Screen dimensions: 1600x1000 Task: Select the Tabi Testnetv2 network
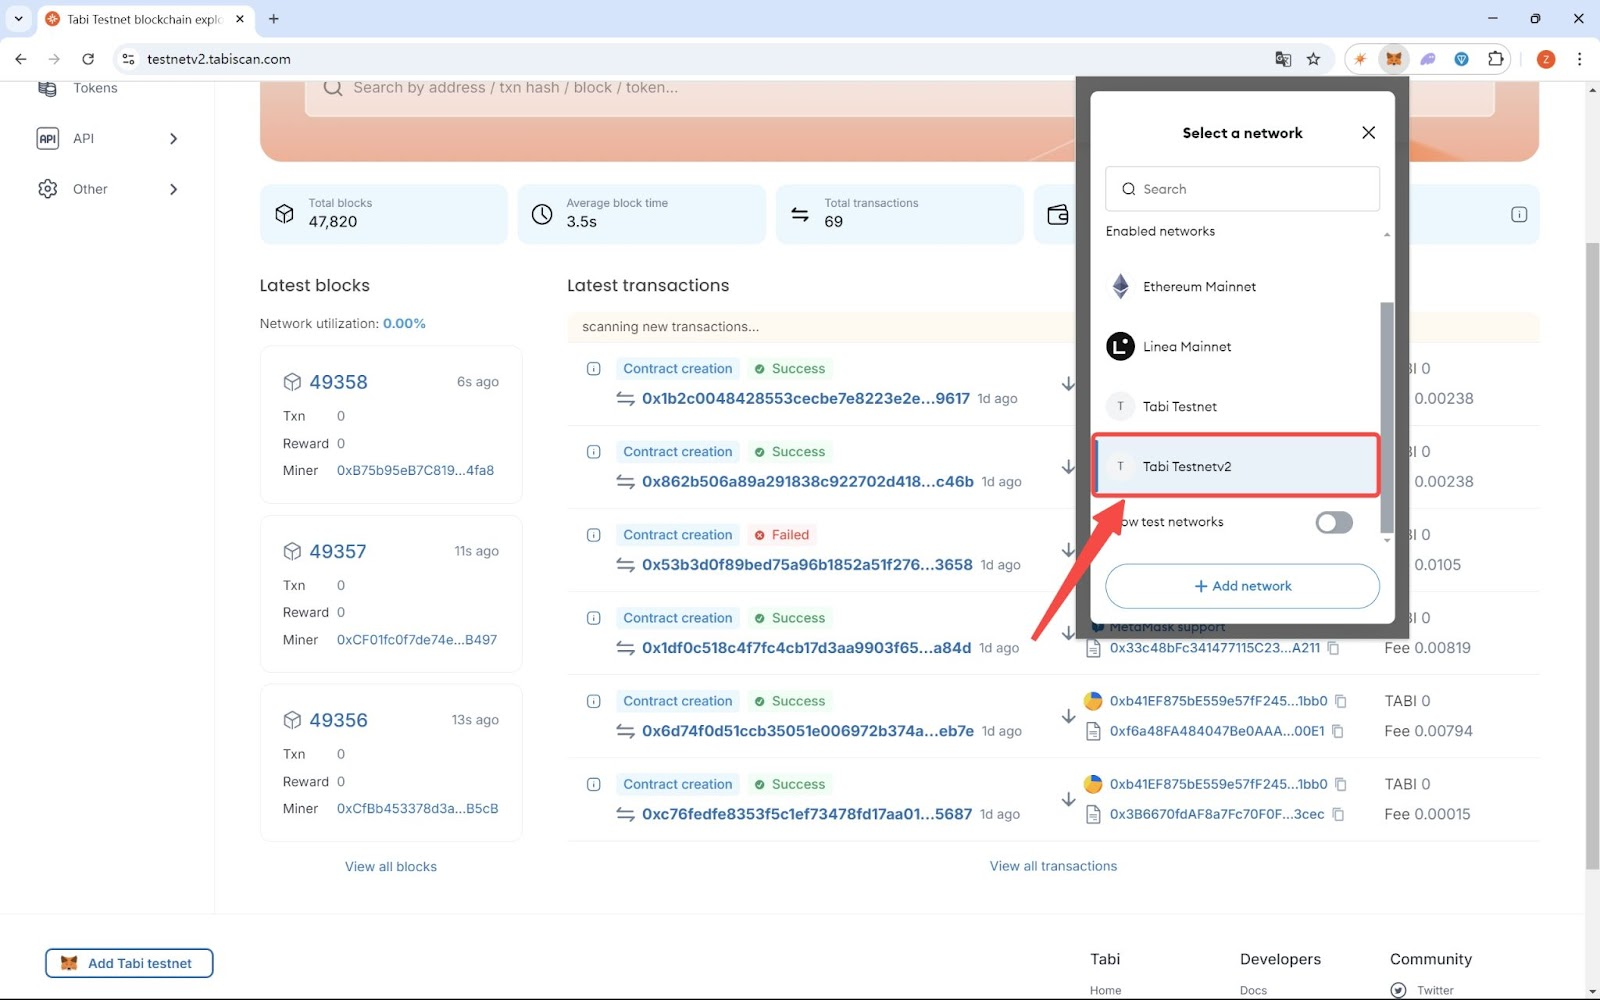point(1236,466)
